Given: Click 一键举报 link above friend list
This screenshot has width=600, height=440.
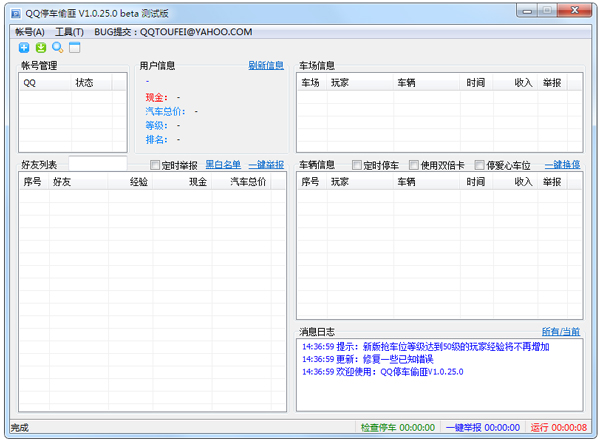Looking at the screenshot, I should point(266,165).
